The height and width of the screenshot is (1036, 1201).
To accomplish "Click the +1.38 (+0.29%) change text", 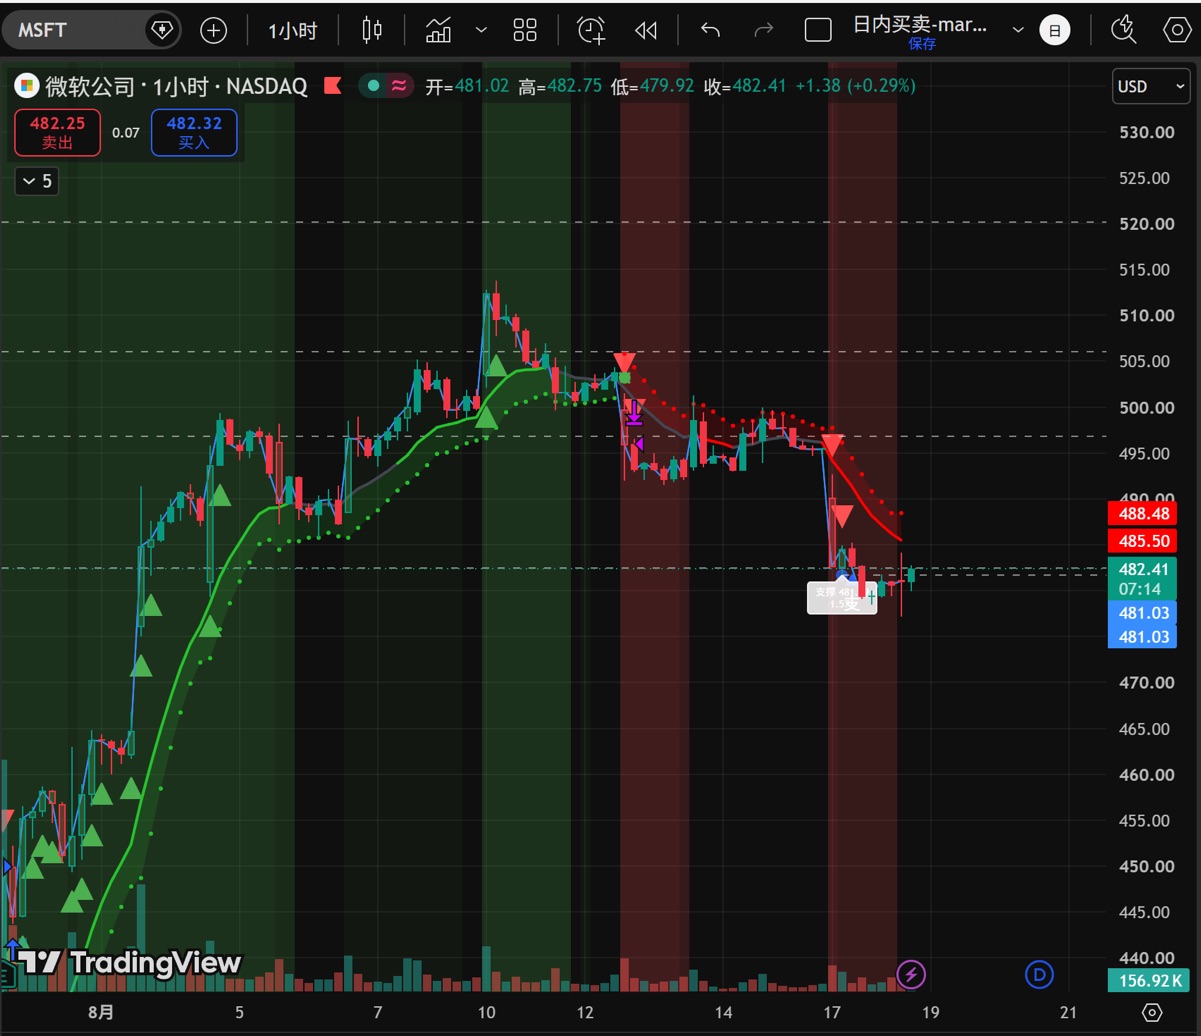I will click(x=855, y=86).
